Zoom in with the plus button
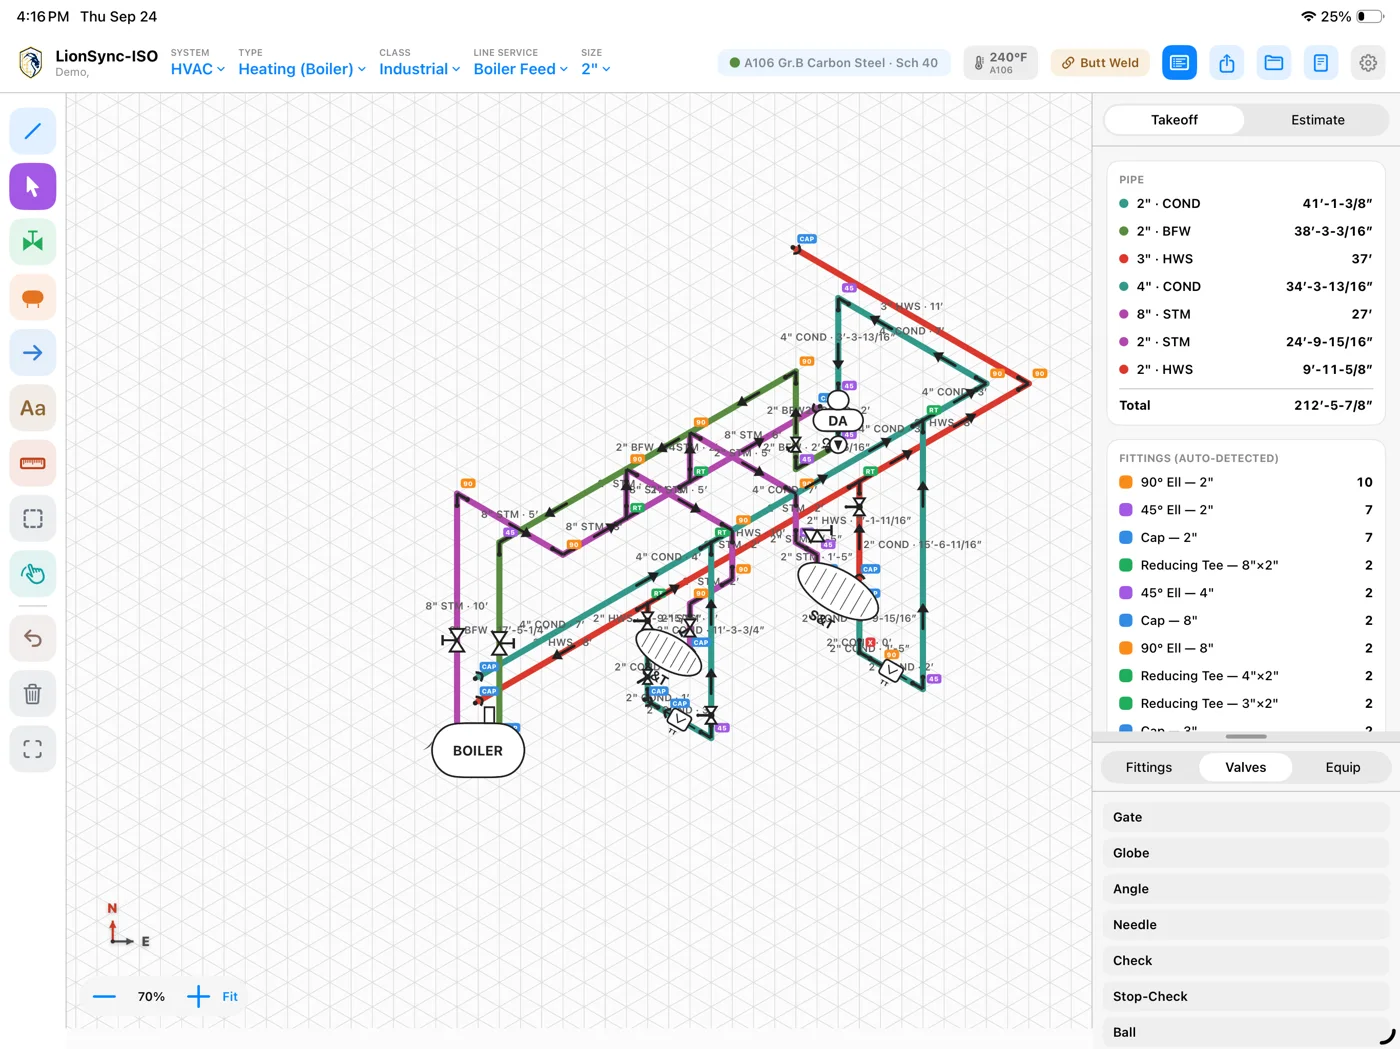Image resolution: width=1400 pixels, height=1049 pixels. pos(198,996)
